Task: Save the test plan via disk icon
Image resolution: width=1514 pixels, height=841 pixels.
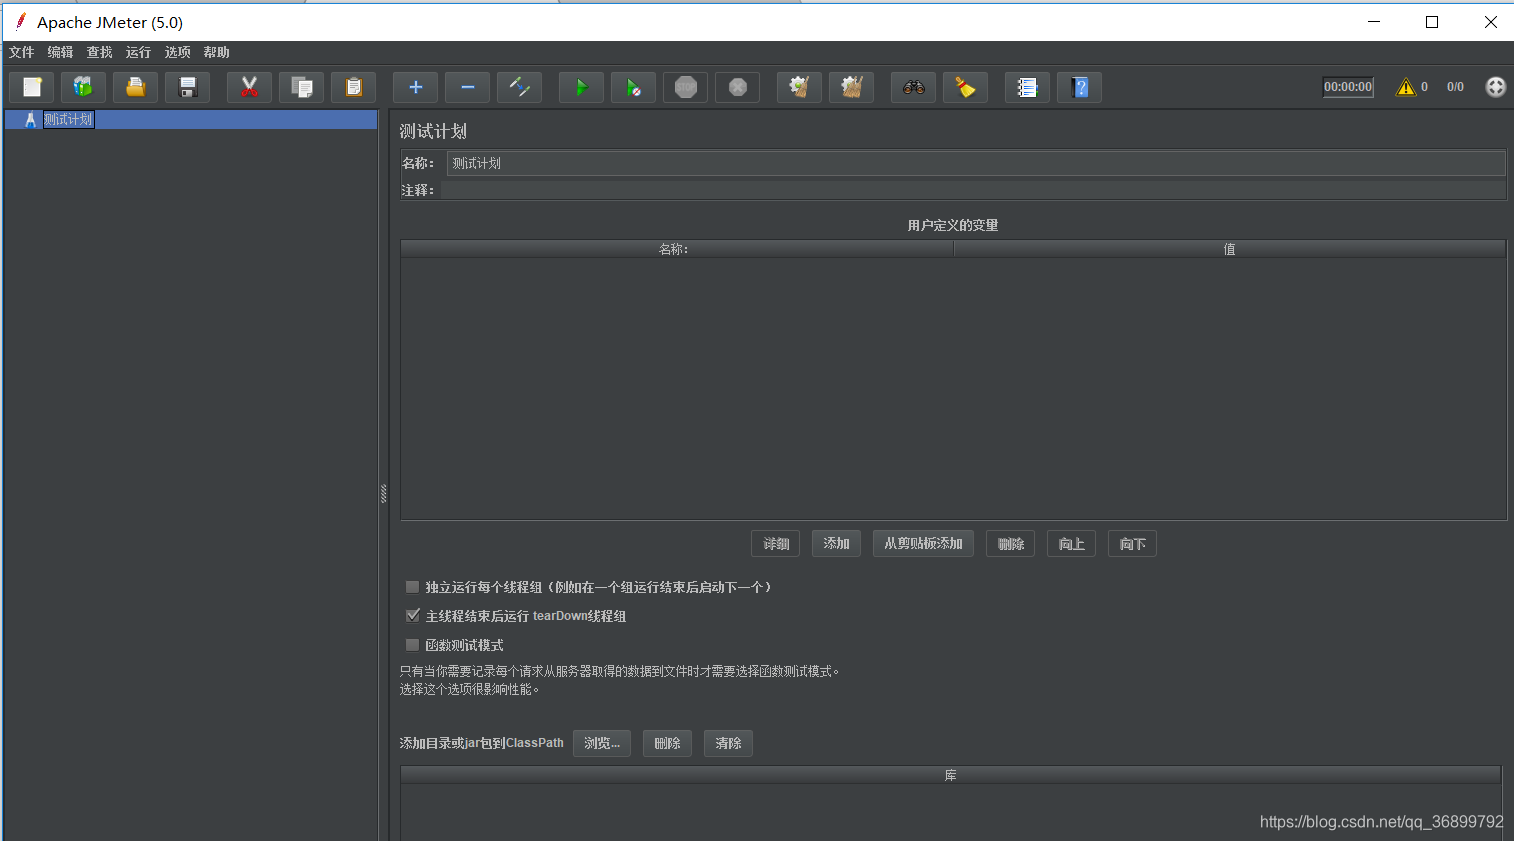Action: (x=187, y=87)
